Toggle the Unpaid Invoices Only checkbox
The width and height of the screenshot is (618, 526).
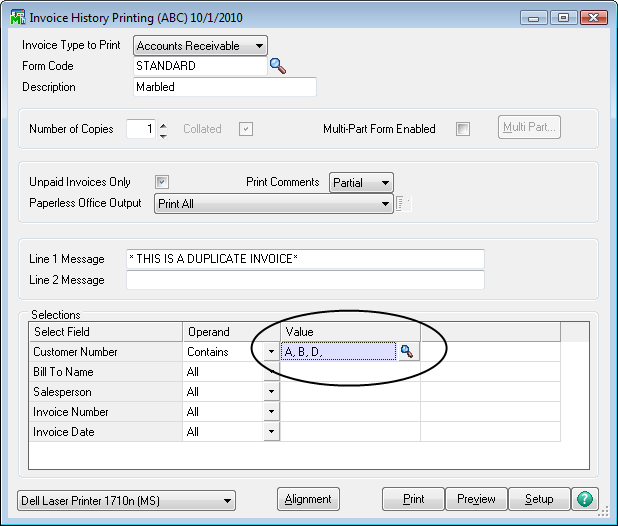(x=162, y=182)
